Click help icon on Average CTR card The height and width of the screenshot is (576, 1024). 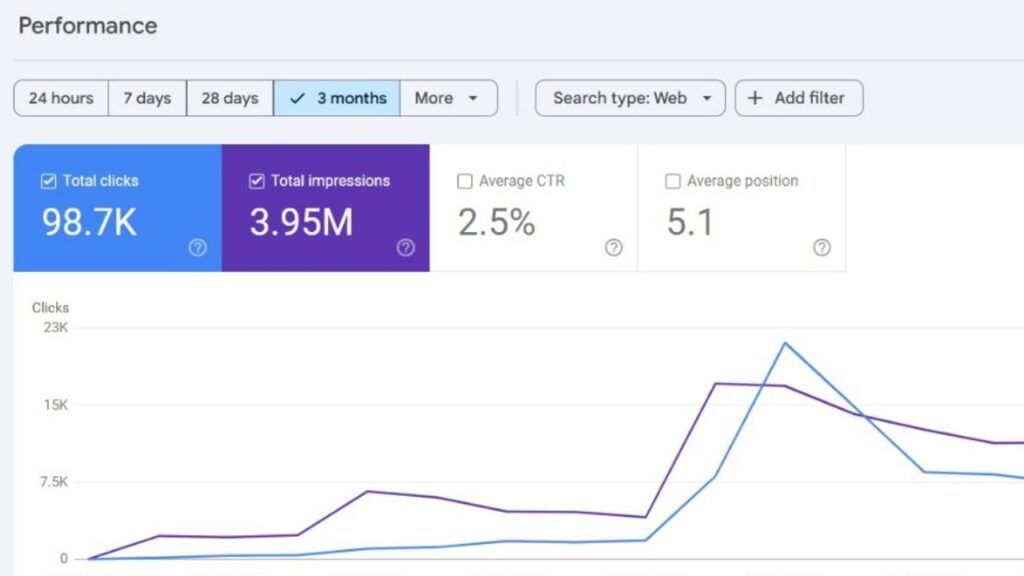point(614,248)
